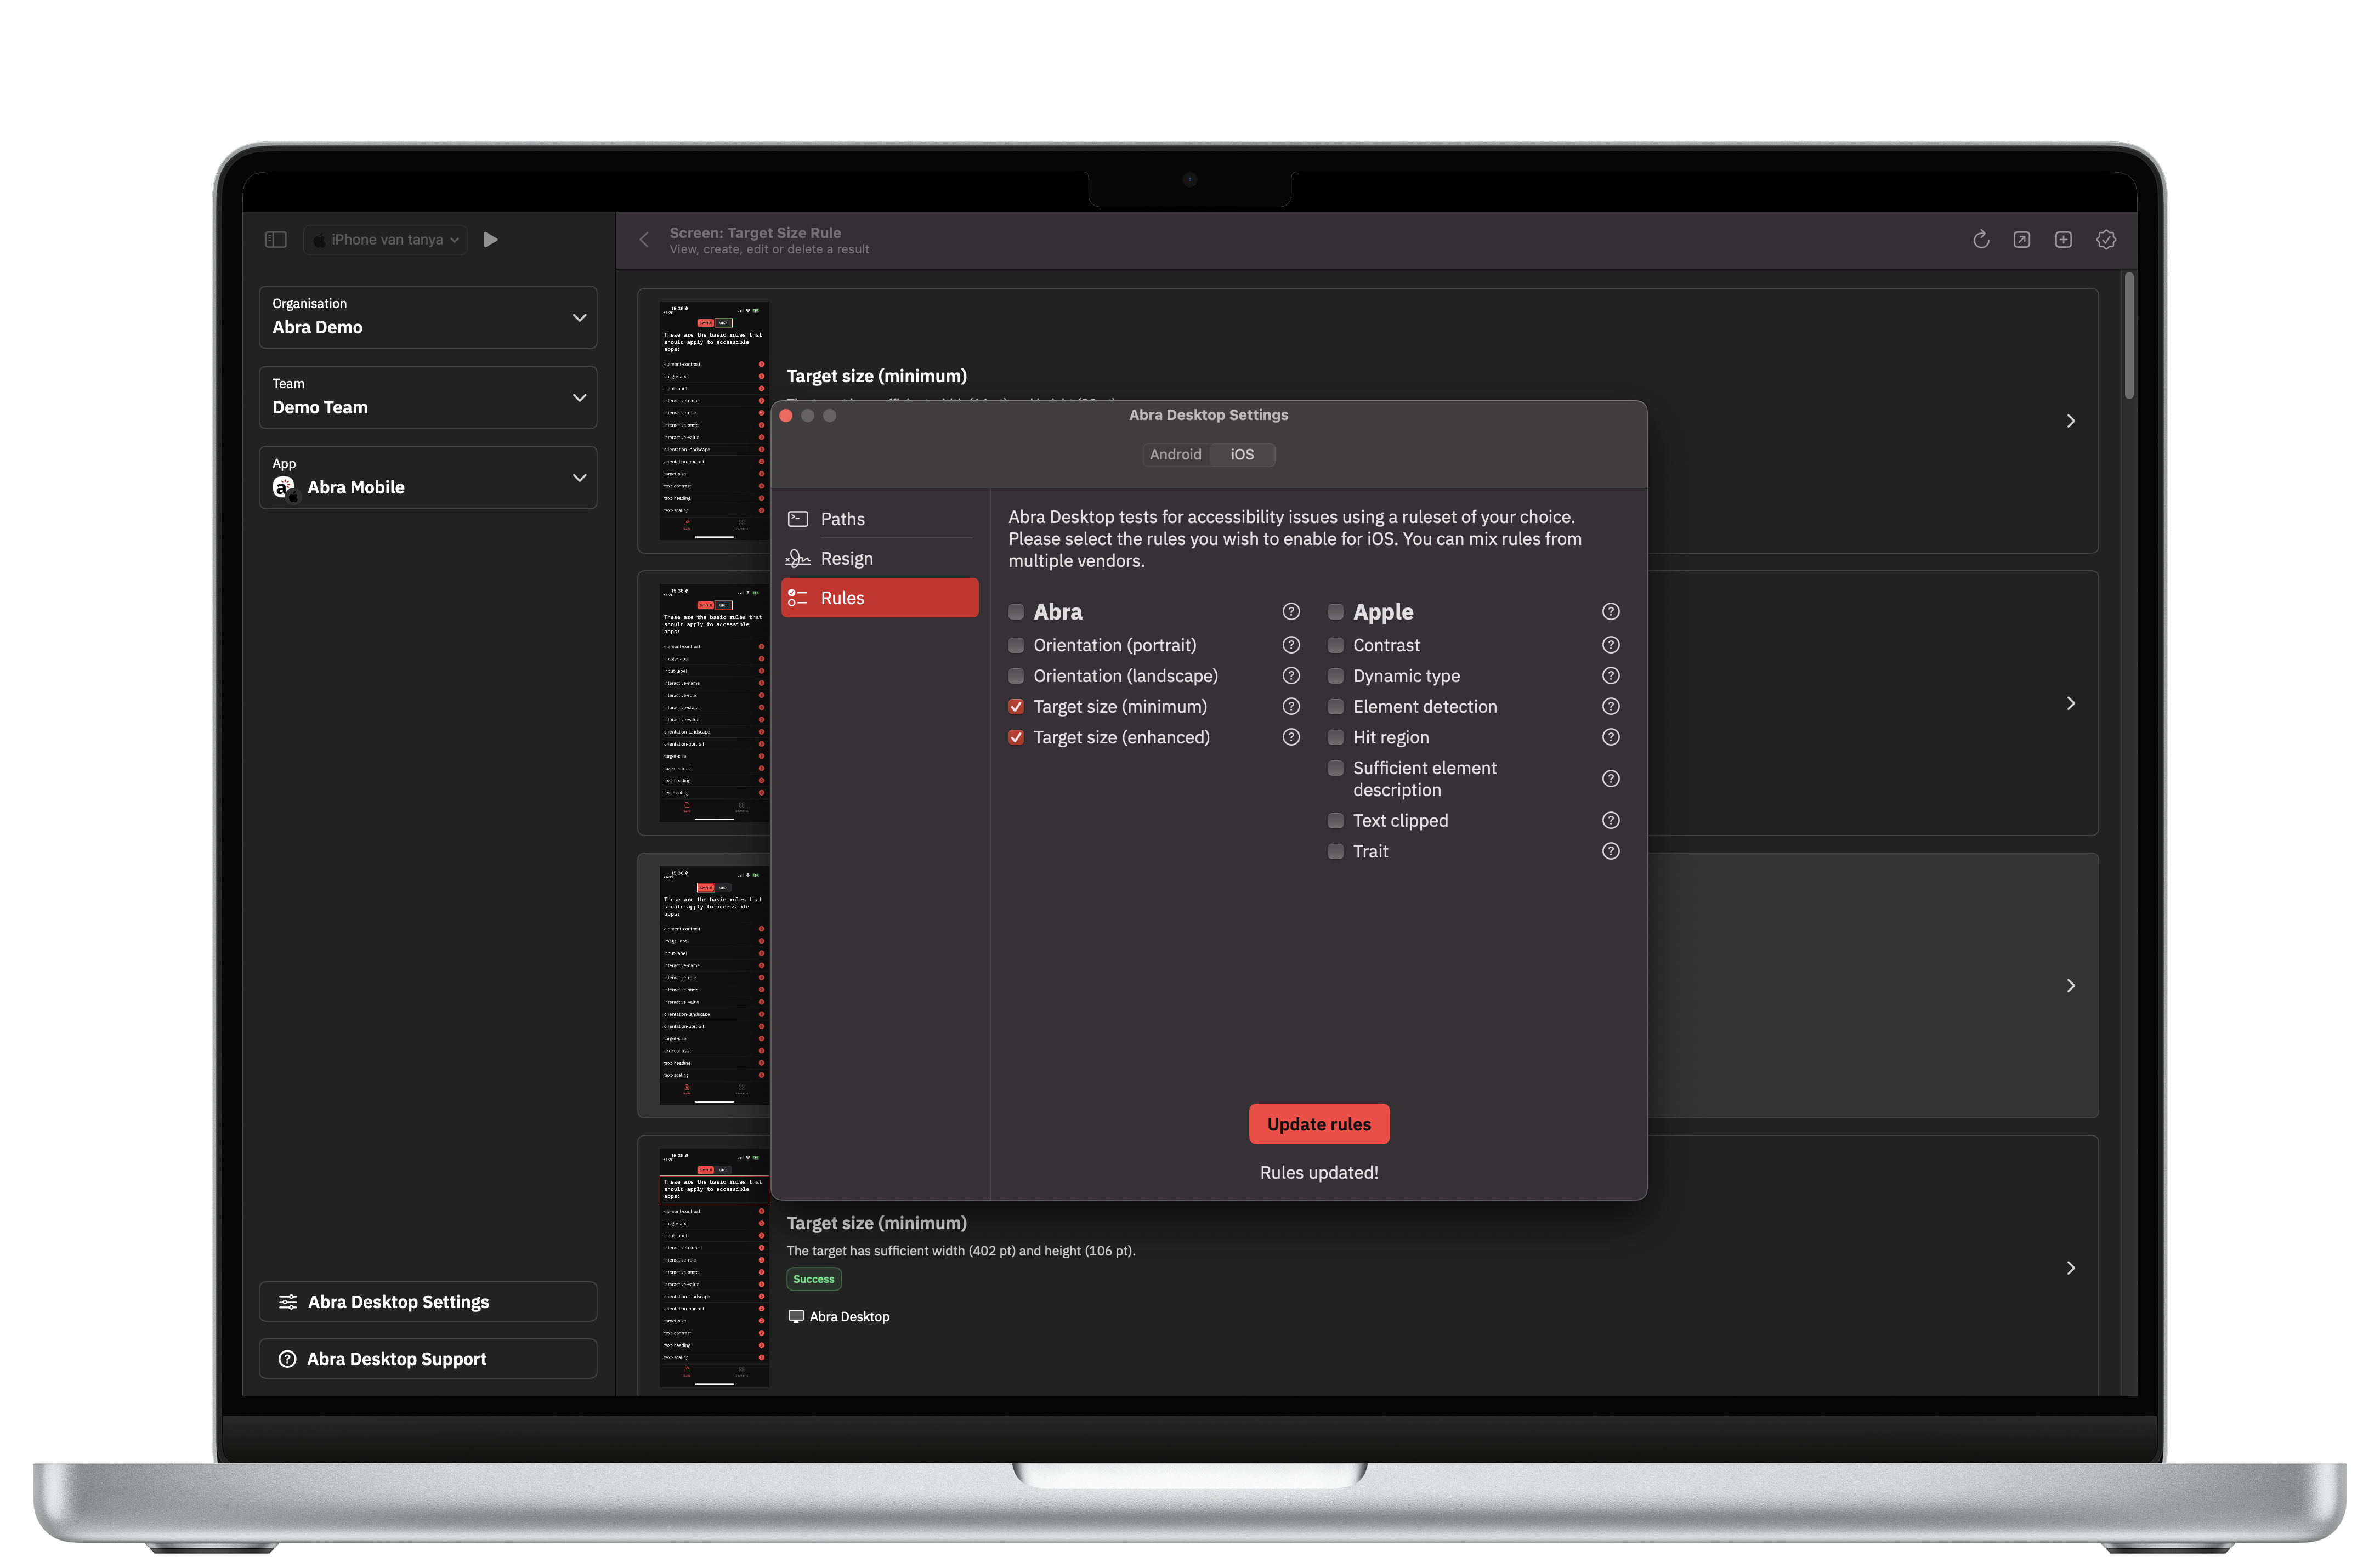This screenshot has height=1568, width=2380.
Task: Open the Resign settings section
Action: (x=880, y=558)
